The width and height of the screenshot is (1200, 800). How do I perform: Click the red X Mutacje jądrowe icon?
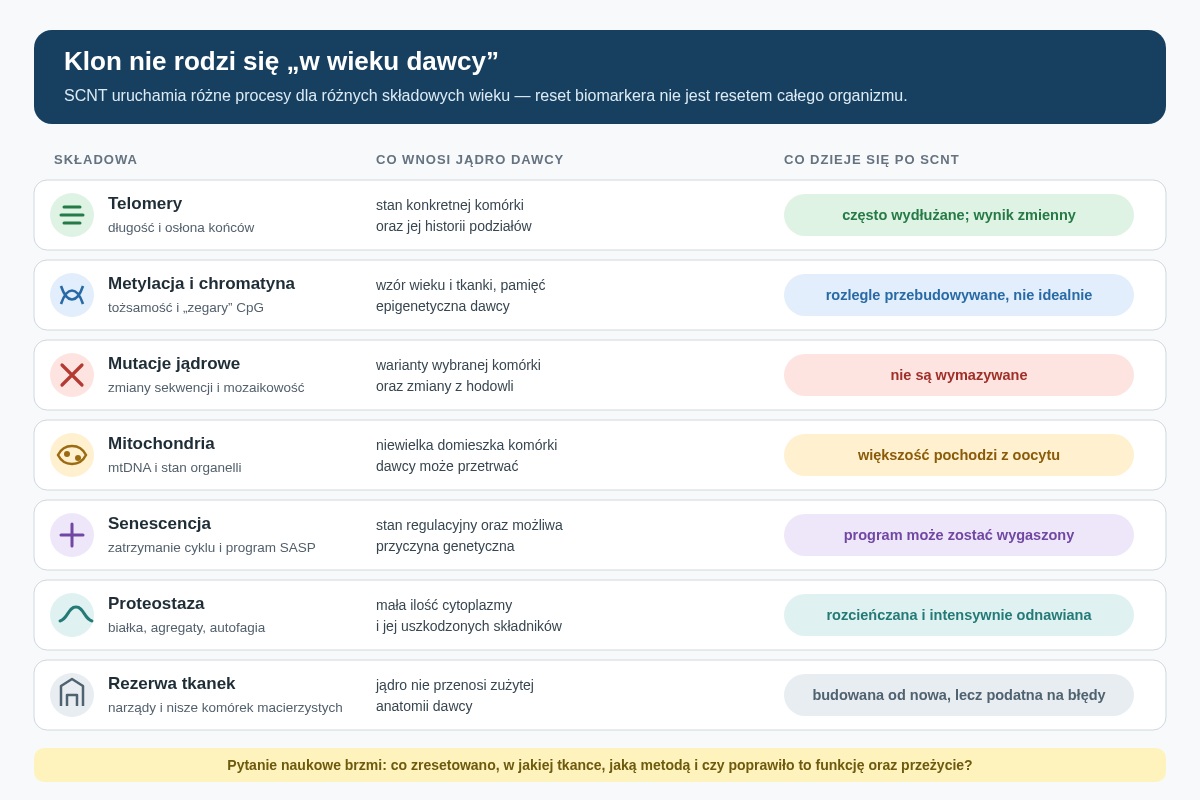(x=72, y=375)
